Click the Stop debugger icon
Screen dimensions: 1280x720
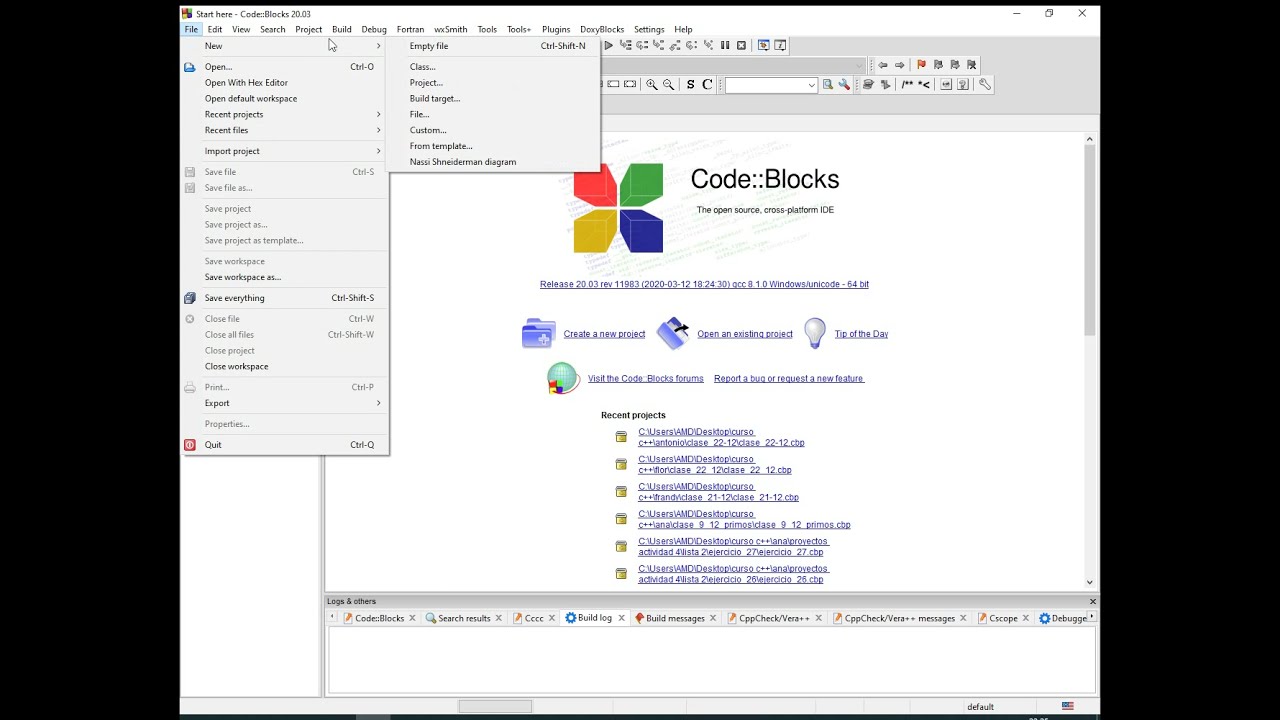pyautogui.click(x=741, y=45)
